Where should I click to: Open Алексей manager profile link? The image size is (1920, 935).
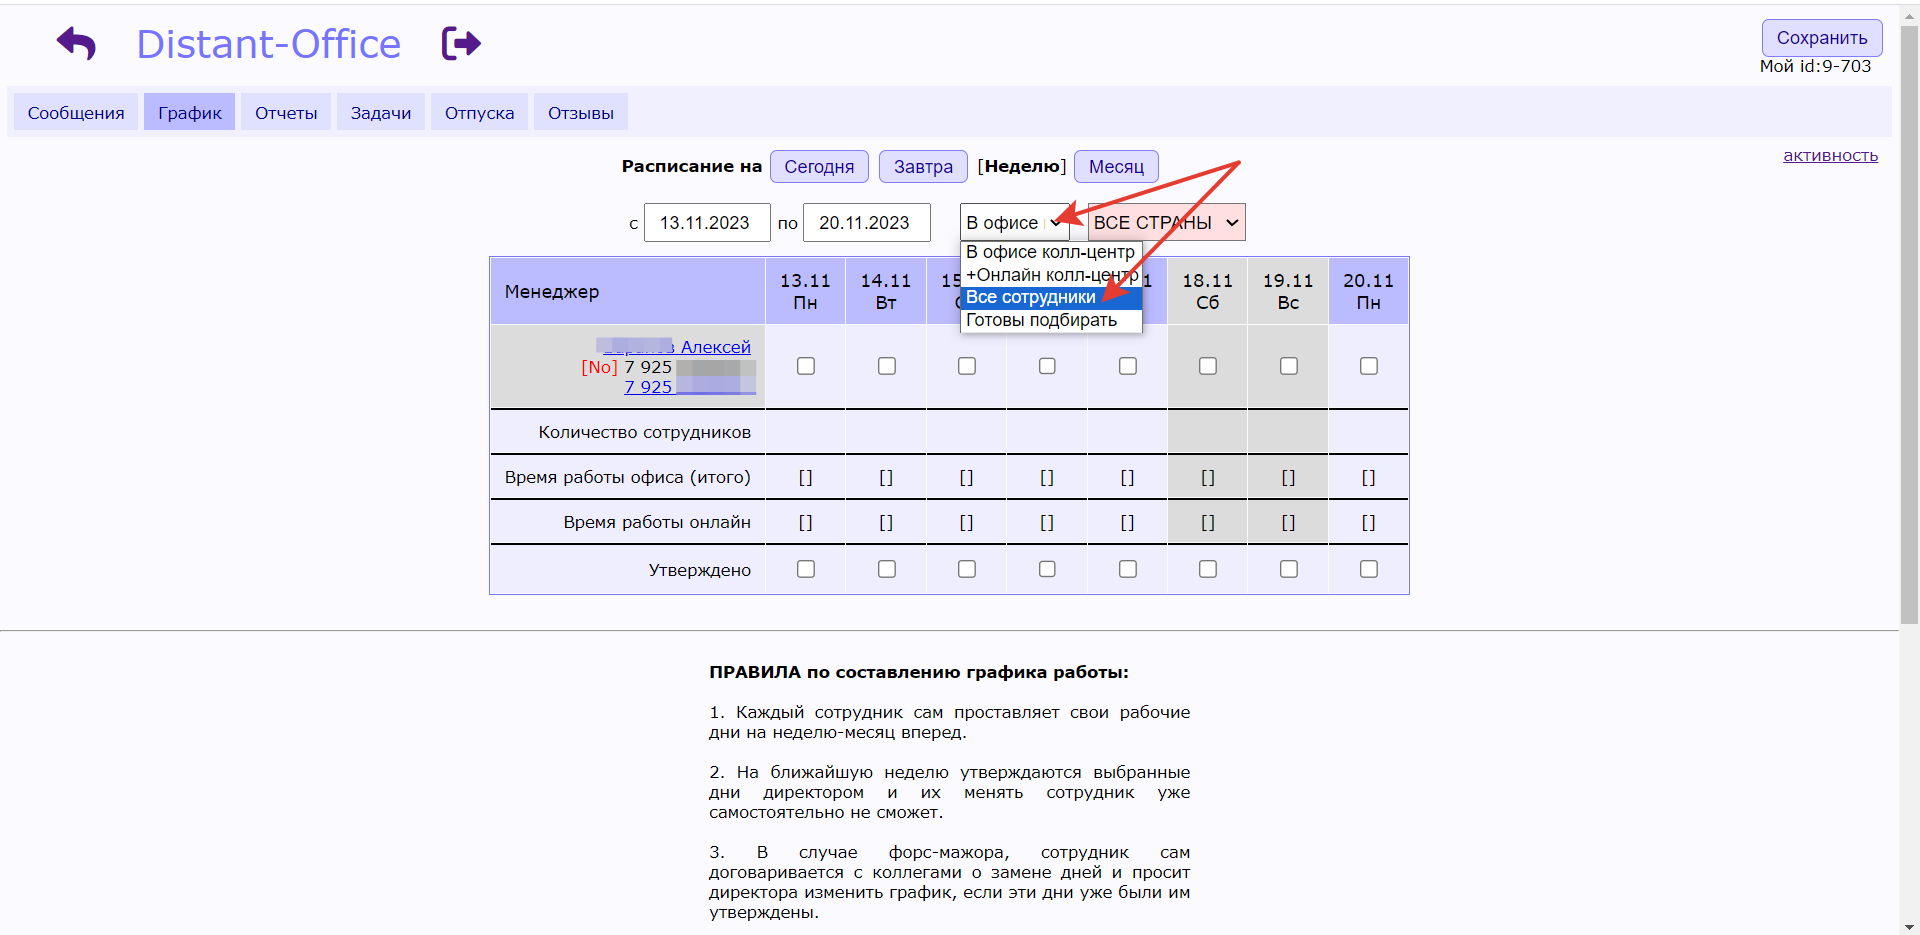point(677,347)
